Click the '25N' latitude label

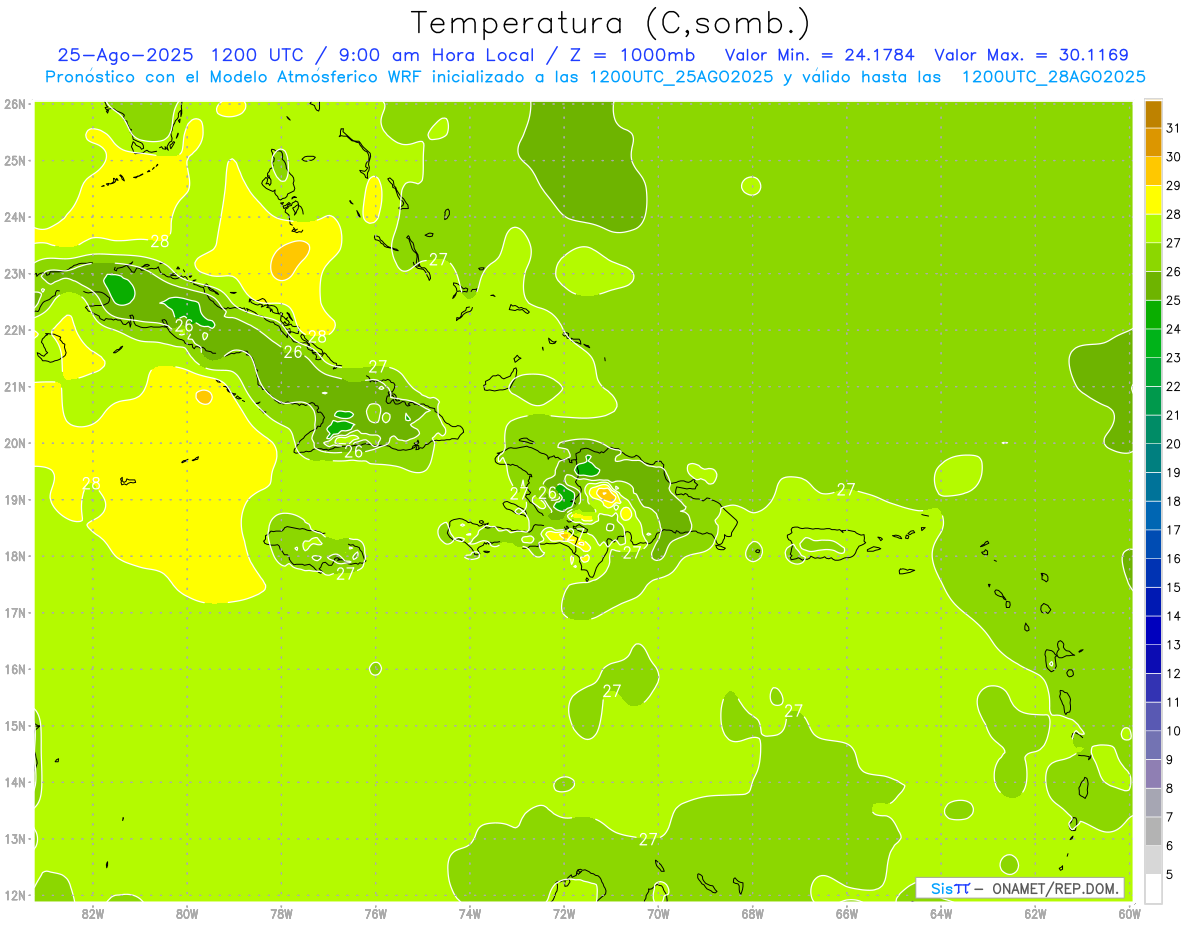pyautogui.click(x=15, y=160)
